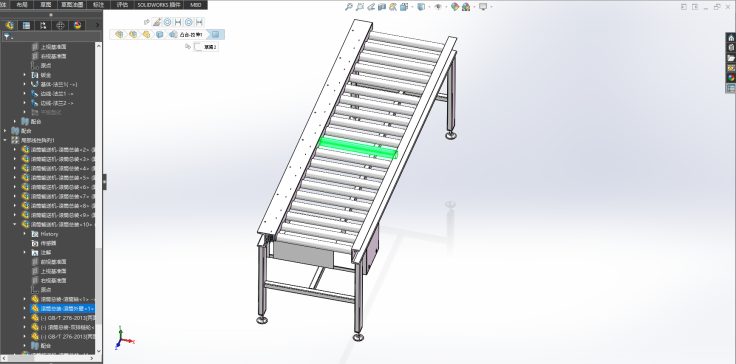Select the highlighted roller outer-wall <1> item

coord(63,309)
